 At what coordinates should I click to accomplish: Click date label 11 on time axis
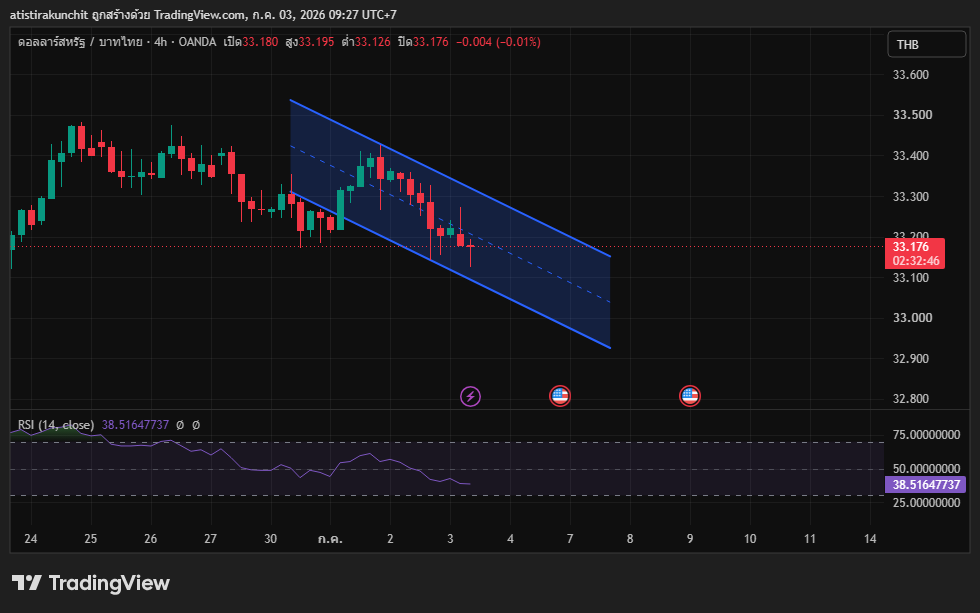pyautogui.click(x=810, y=539)
